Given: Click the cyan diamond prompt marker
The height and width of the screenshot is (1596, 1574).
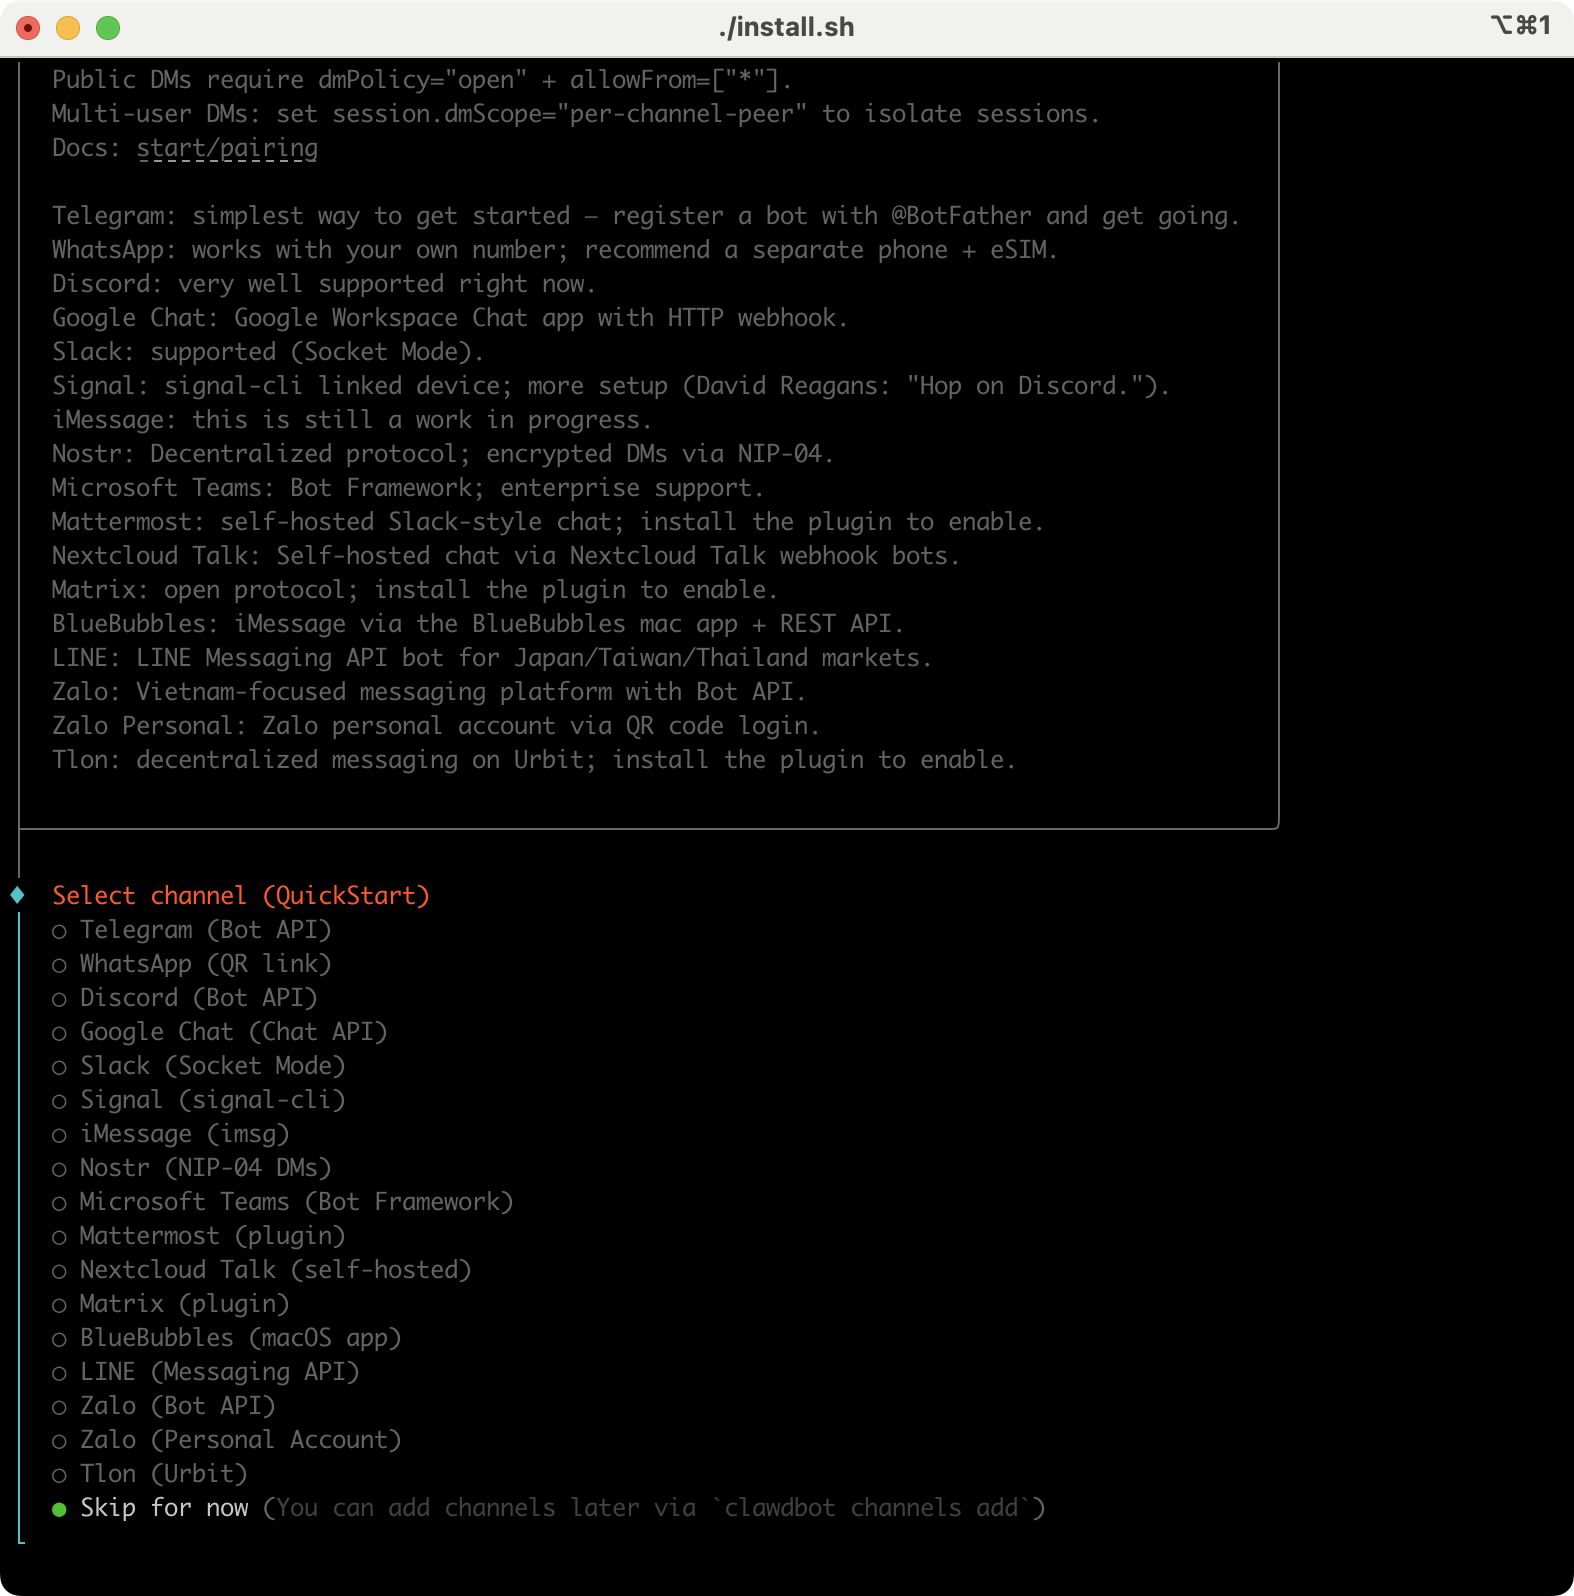Looking at the screenshot, I should click(x=18, y=895).
